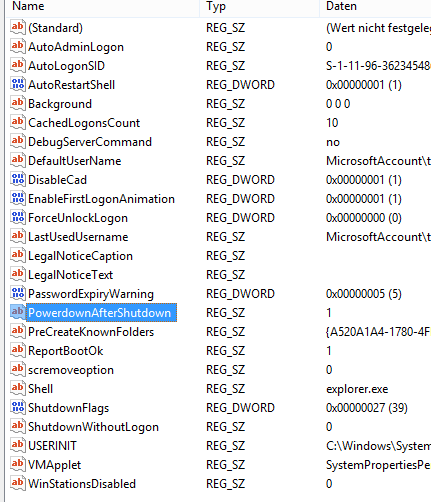This screenshot has width=431, height=502.
Task: Click the icon next to LastUsedUsername
Action: tap(18, 236)
